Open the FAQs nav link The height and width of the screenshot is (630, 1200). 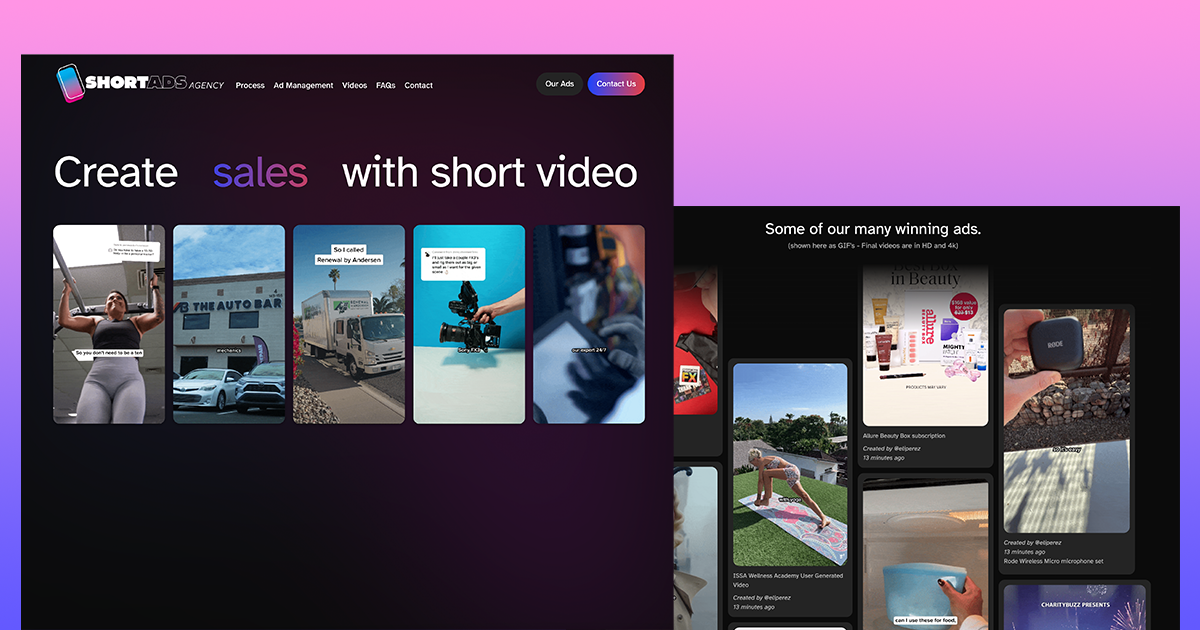[386, 85]
